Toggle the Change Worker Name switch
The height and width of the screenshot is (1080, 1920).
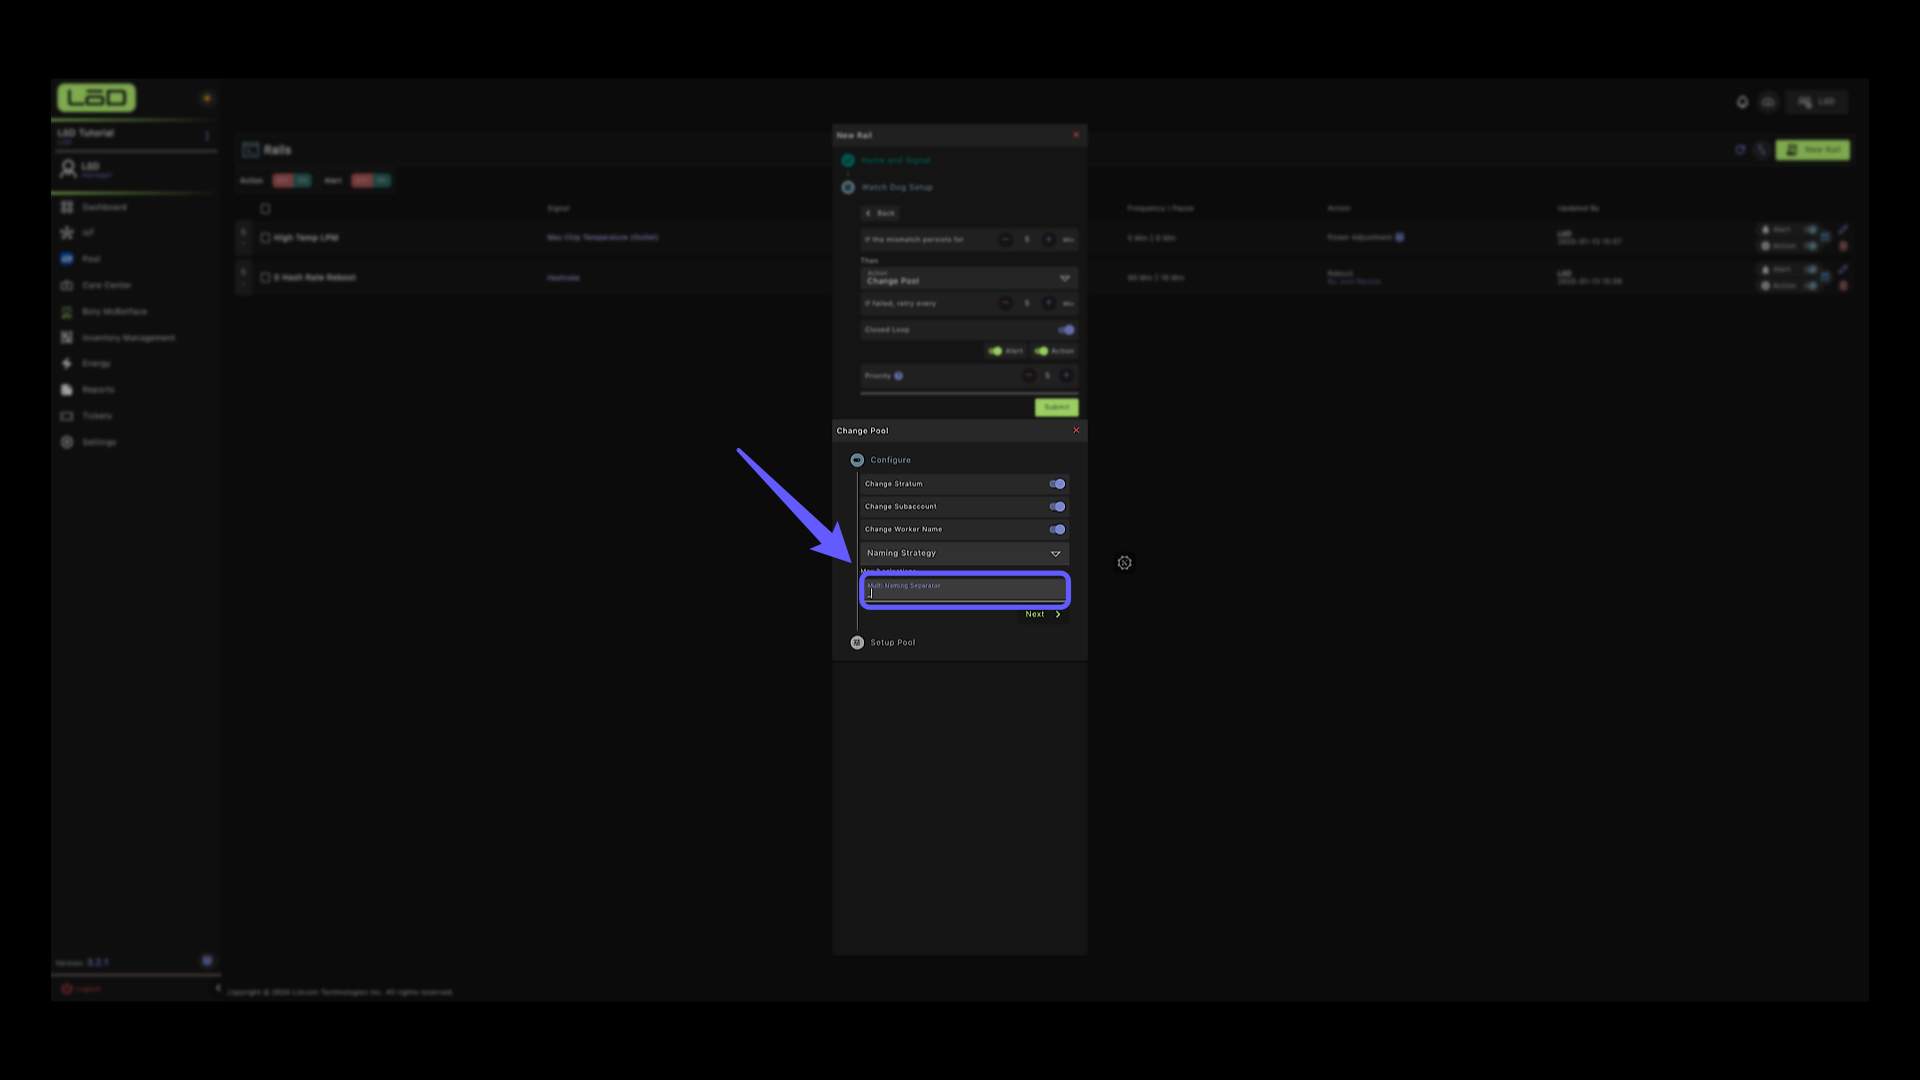tap(1057, 530)
